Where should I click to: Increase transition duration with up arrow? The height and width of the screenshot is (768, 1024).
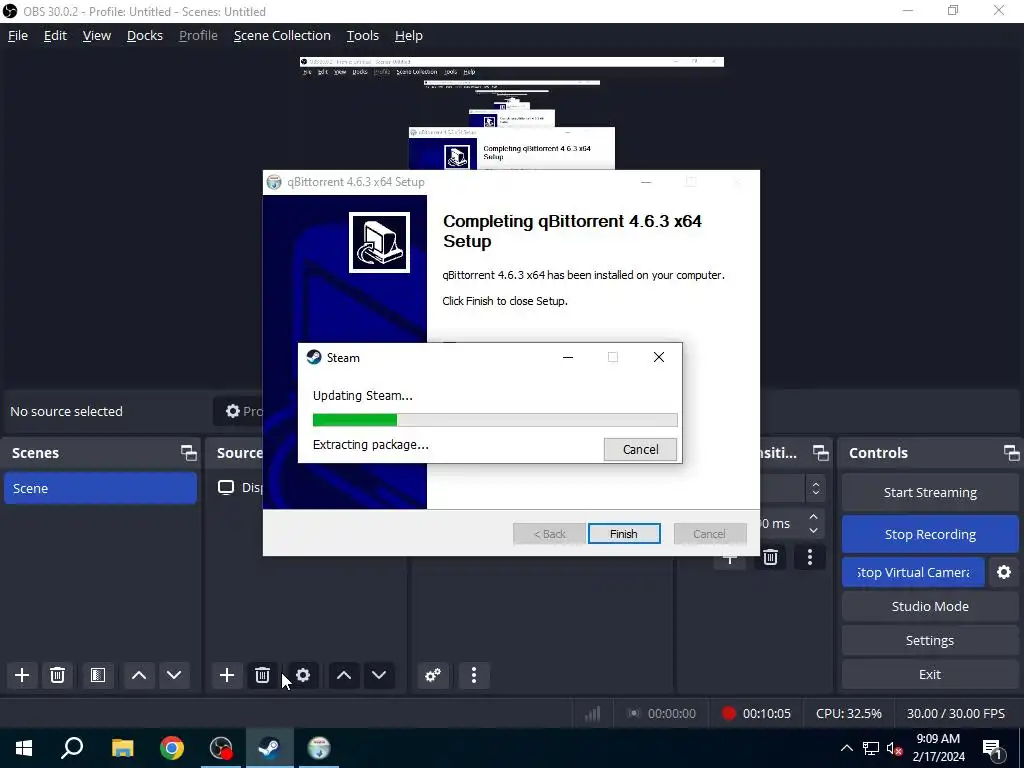tap(814, 517)
